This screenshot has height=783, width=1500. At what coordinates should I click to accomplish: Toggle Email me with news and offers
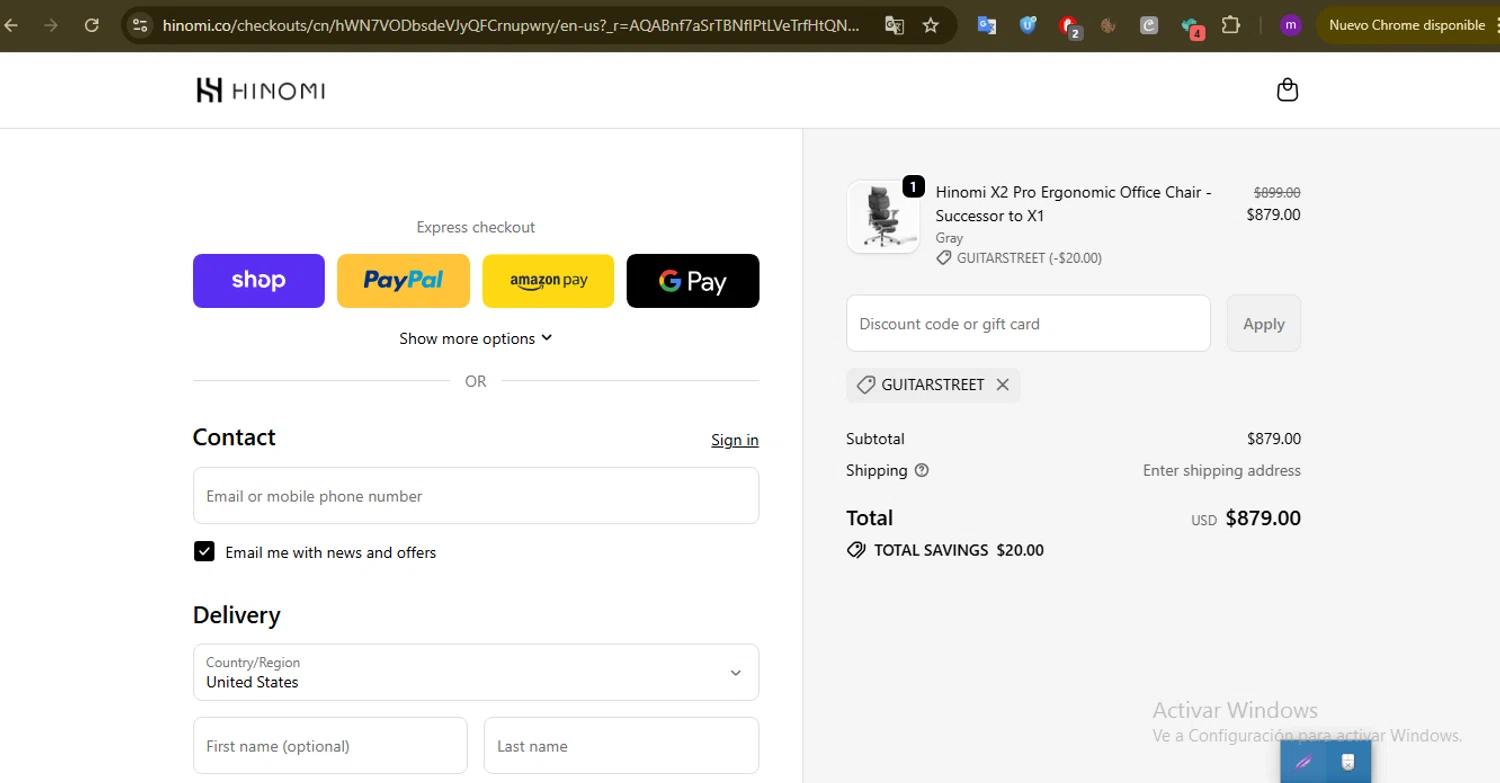(x=204, y=552)
